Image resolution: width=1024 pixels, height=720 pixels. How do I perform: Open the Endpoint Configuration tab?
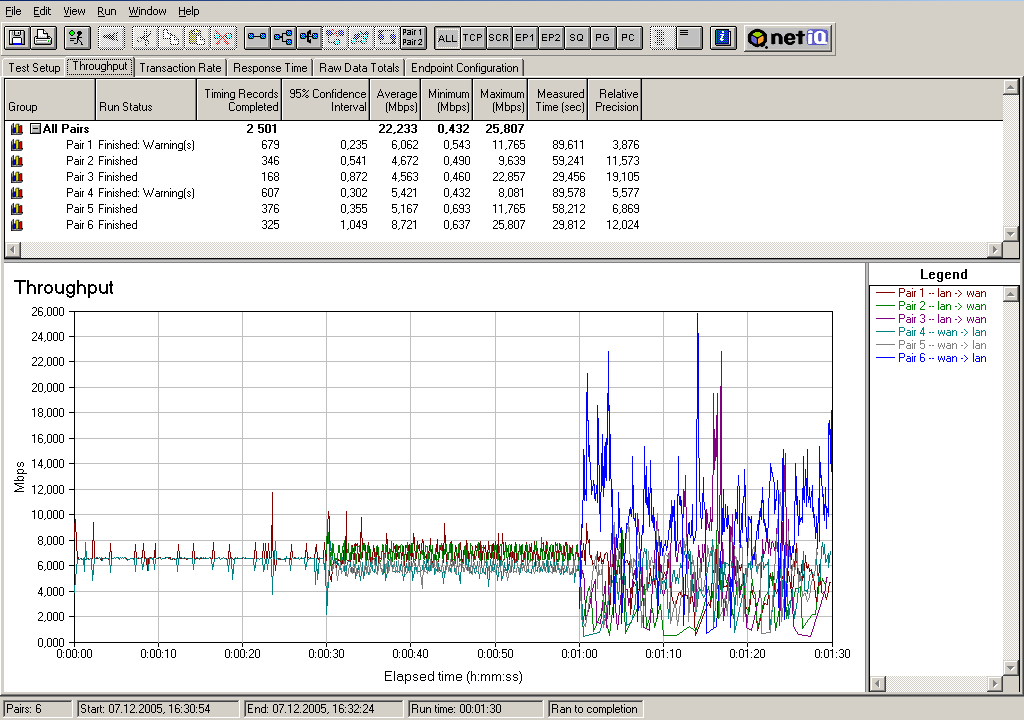(465, 68)
